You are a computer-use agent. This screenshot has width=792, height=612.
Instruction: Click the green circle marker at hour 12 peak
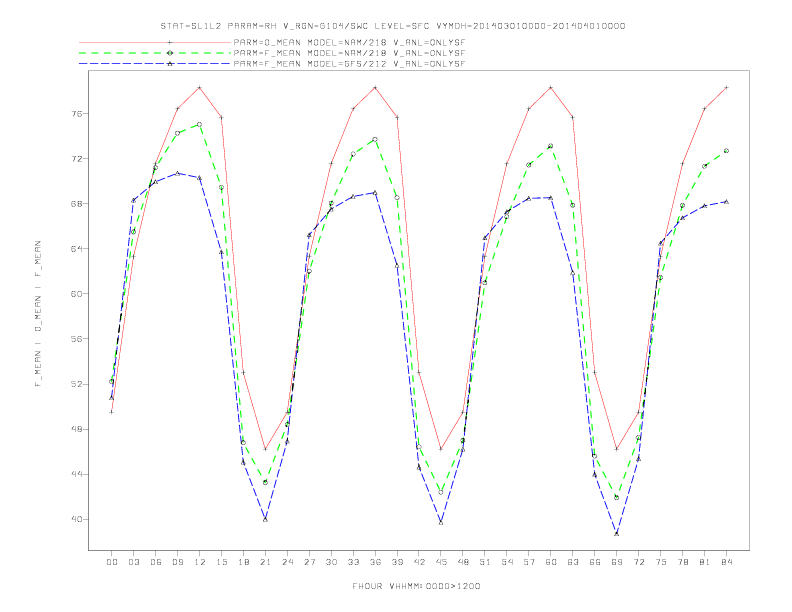click(200, 124)
